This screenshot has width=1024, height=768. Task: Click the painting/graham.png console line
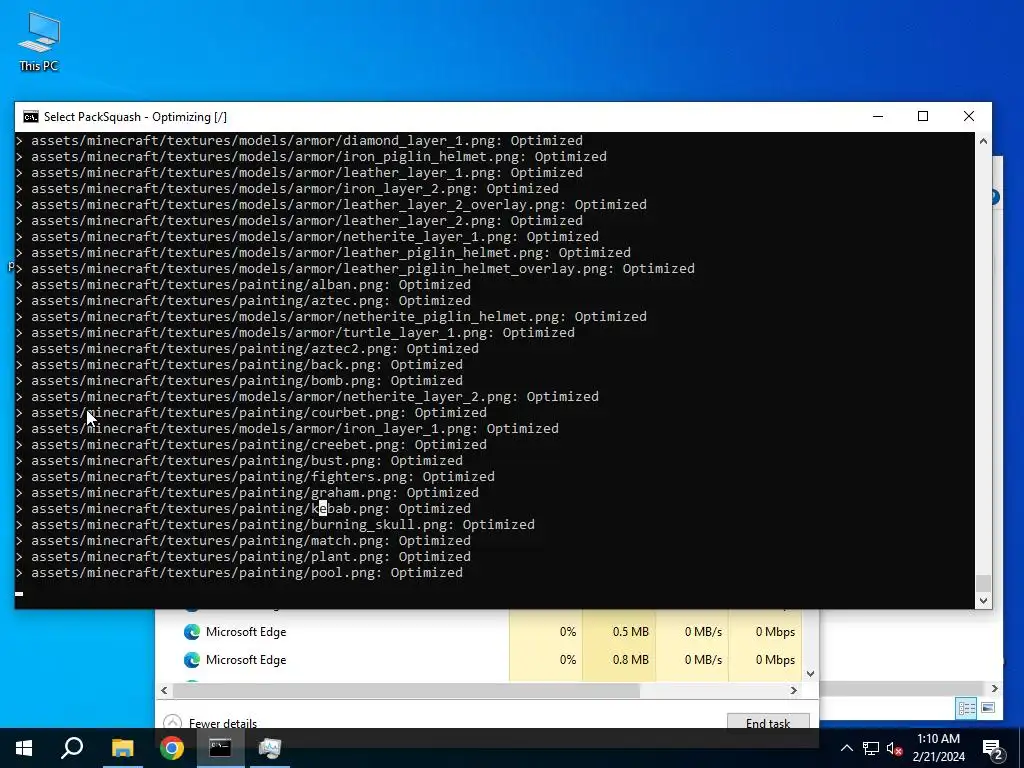click(248, 492)
